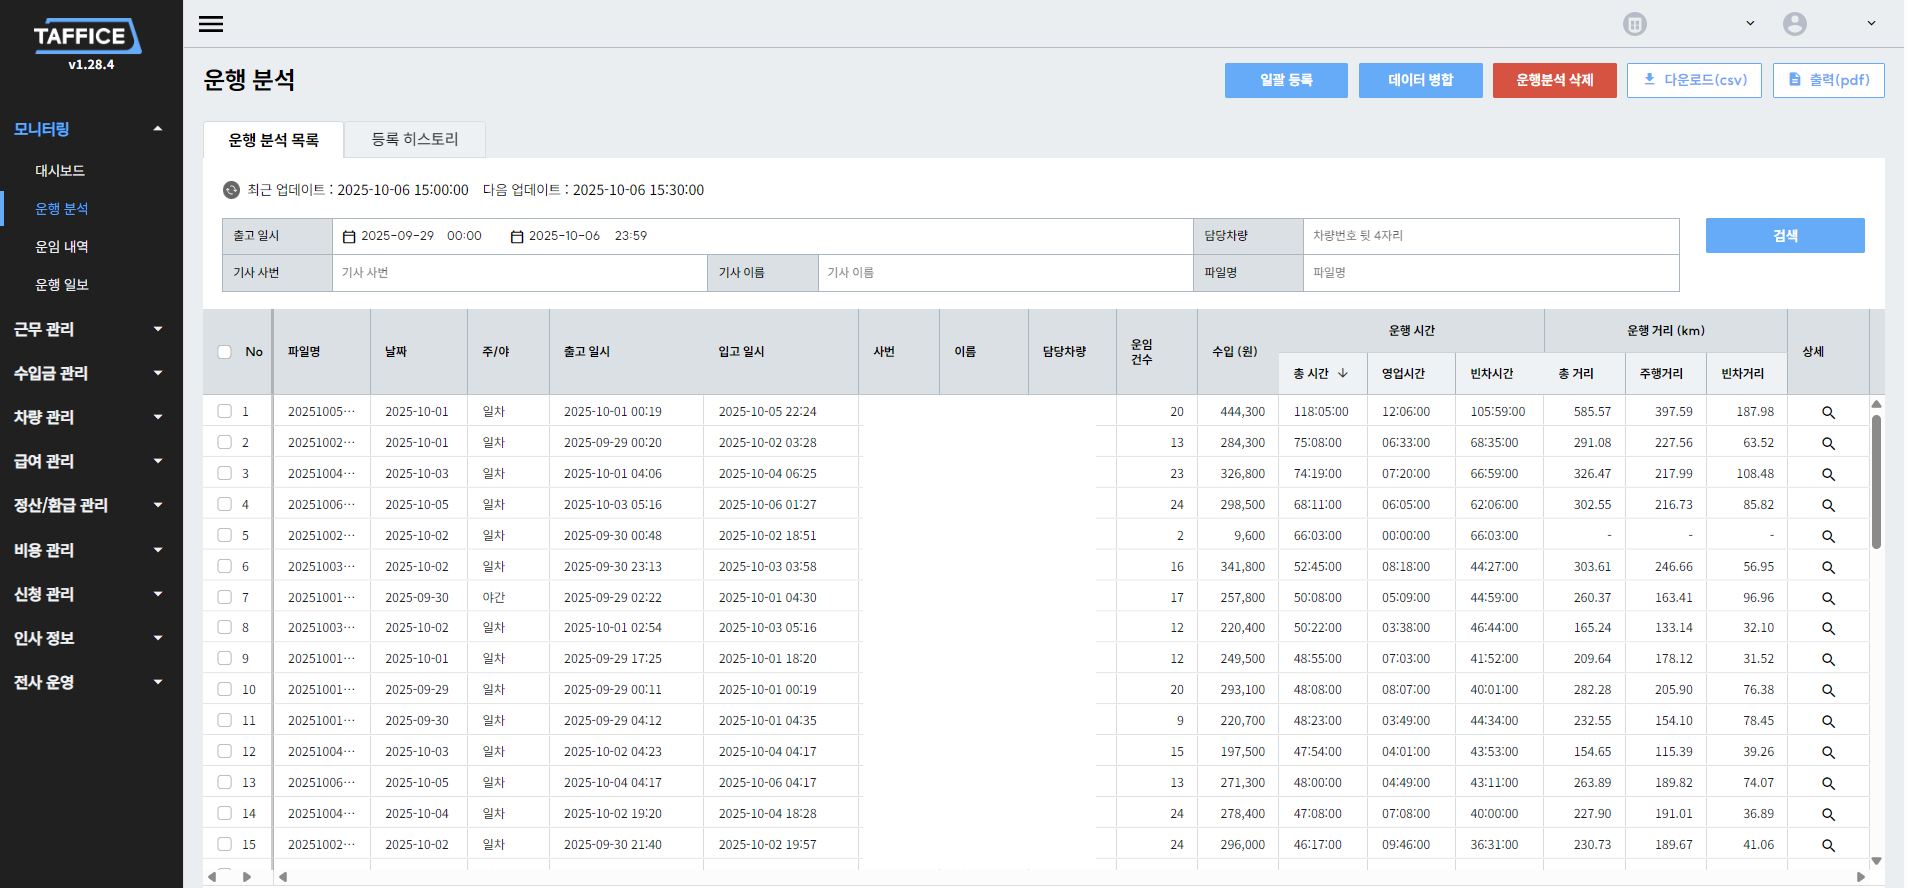Click the round pause icon in header

tap(1634, 24)
